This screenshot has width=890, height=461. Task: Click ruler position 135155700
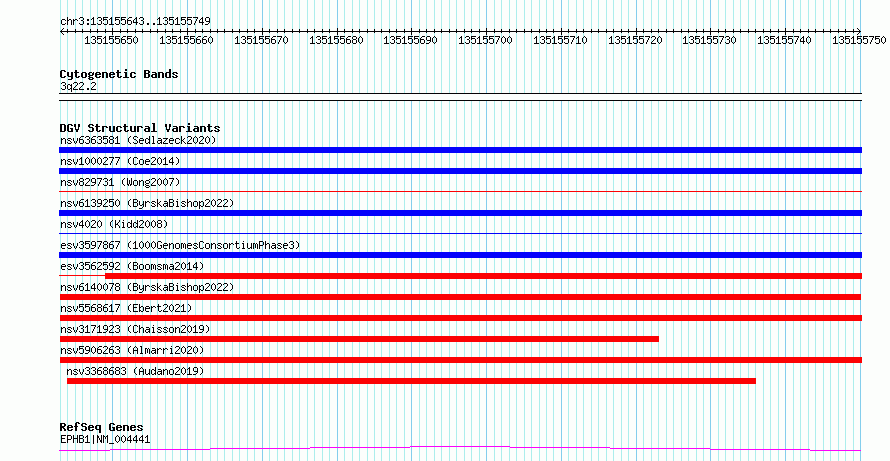(485, 40)
